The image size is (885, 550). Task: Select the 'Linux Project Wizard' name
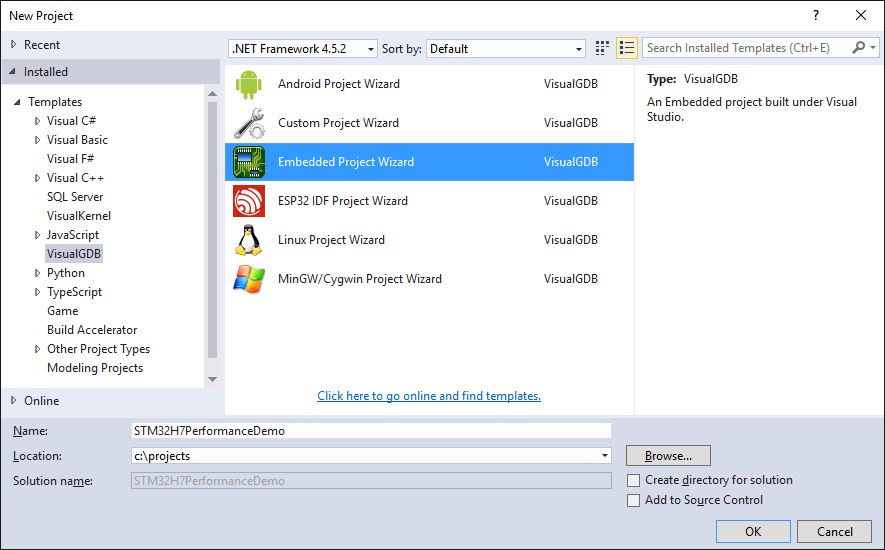(331, 240)
